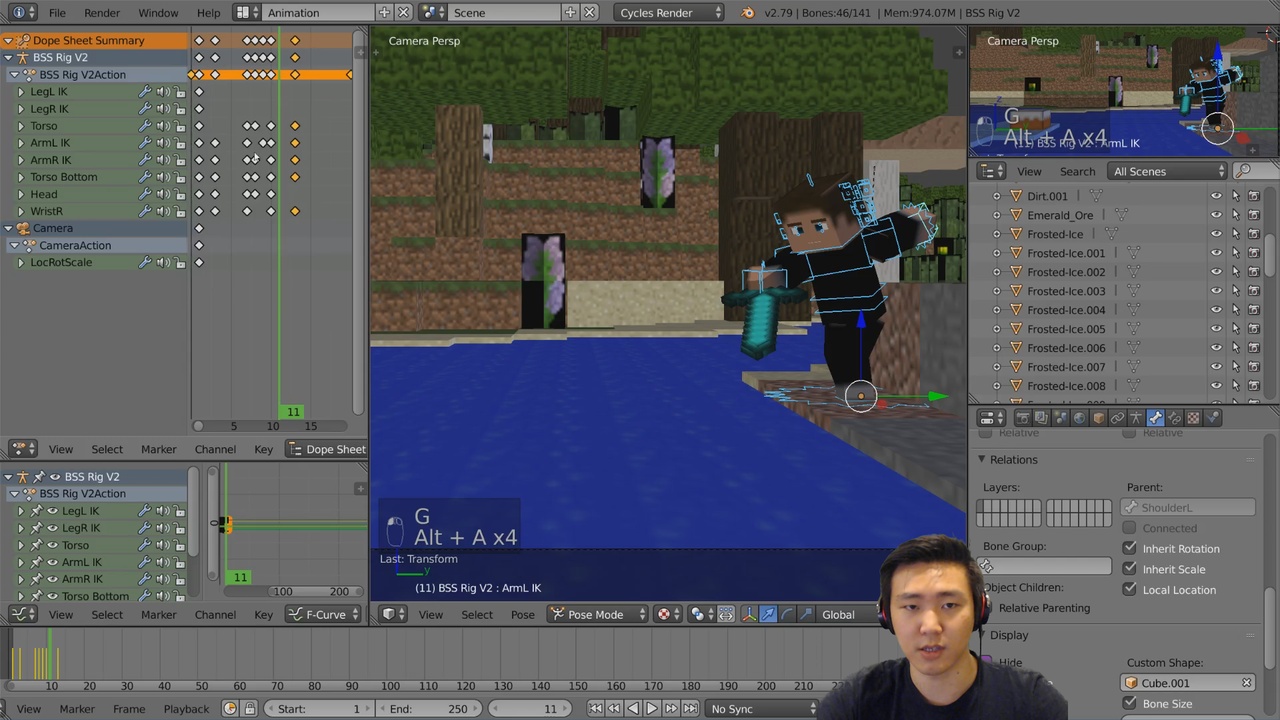Open the Bone Constraints properties tab

[x=1174, y=418]
